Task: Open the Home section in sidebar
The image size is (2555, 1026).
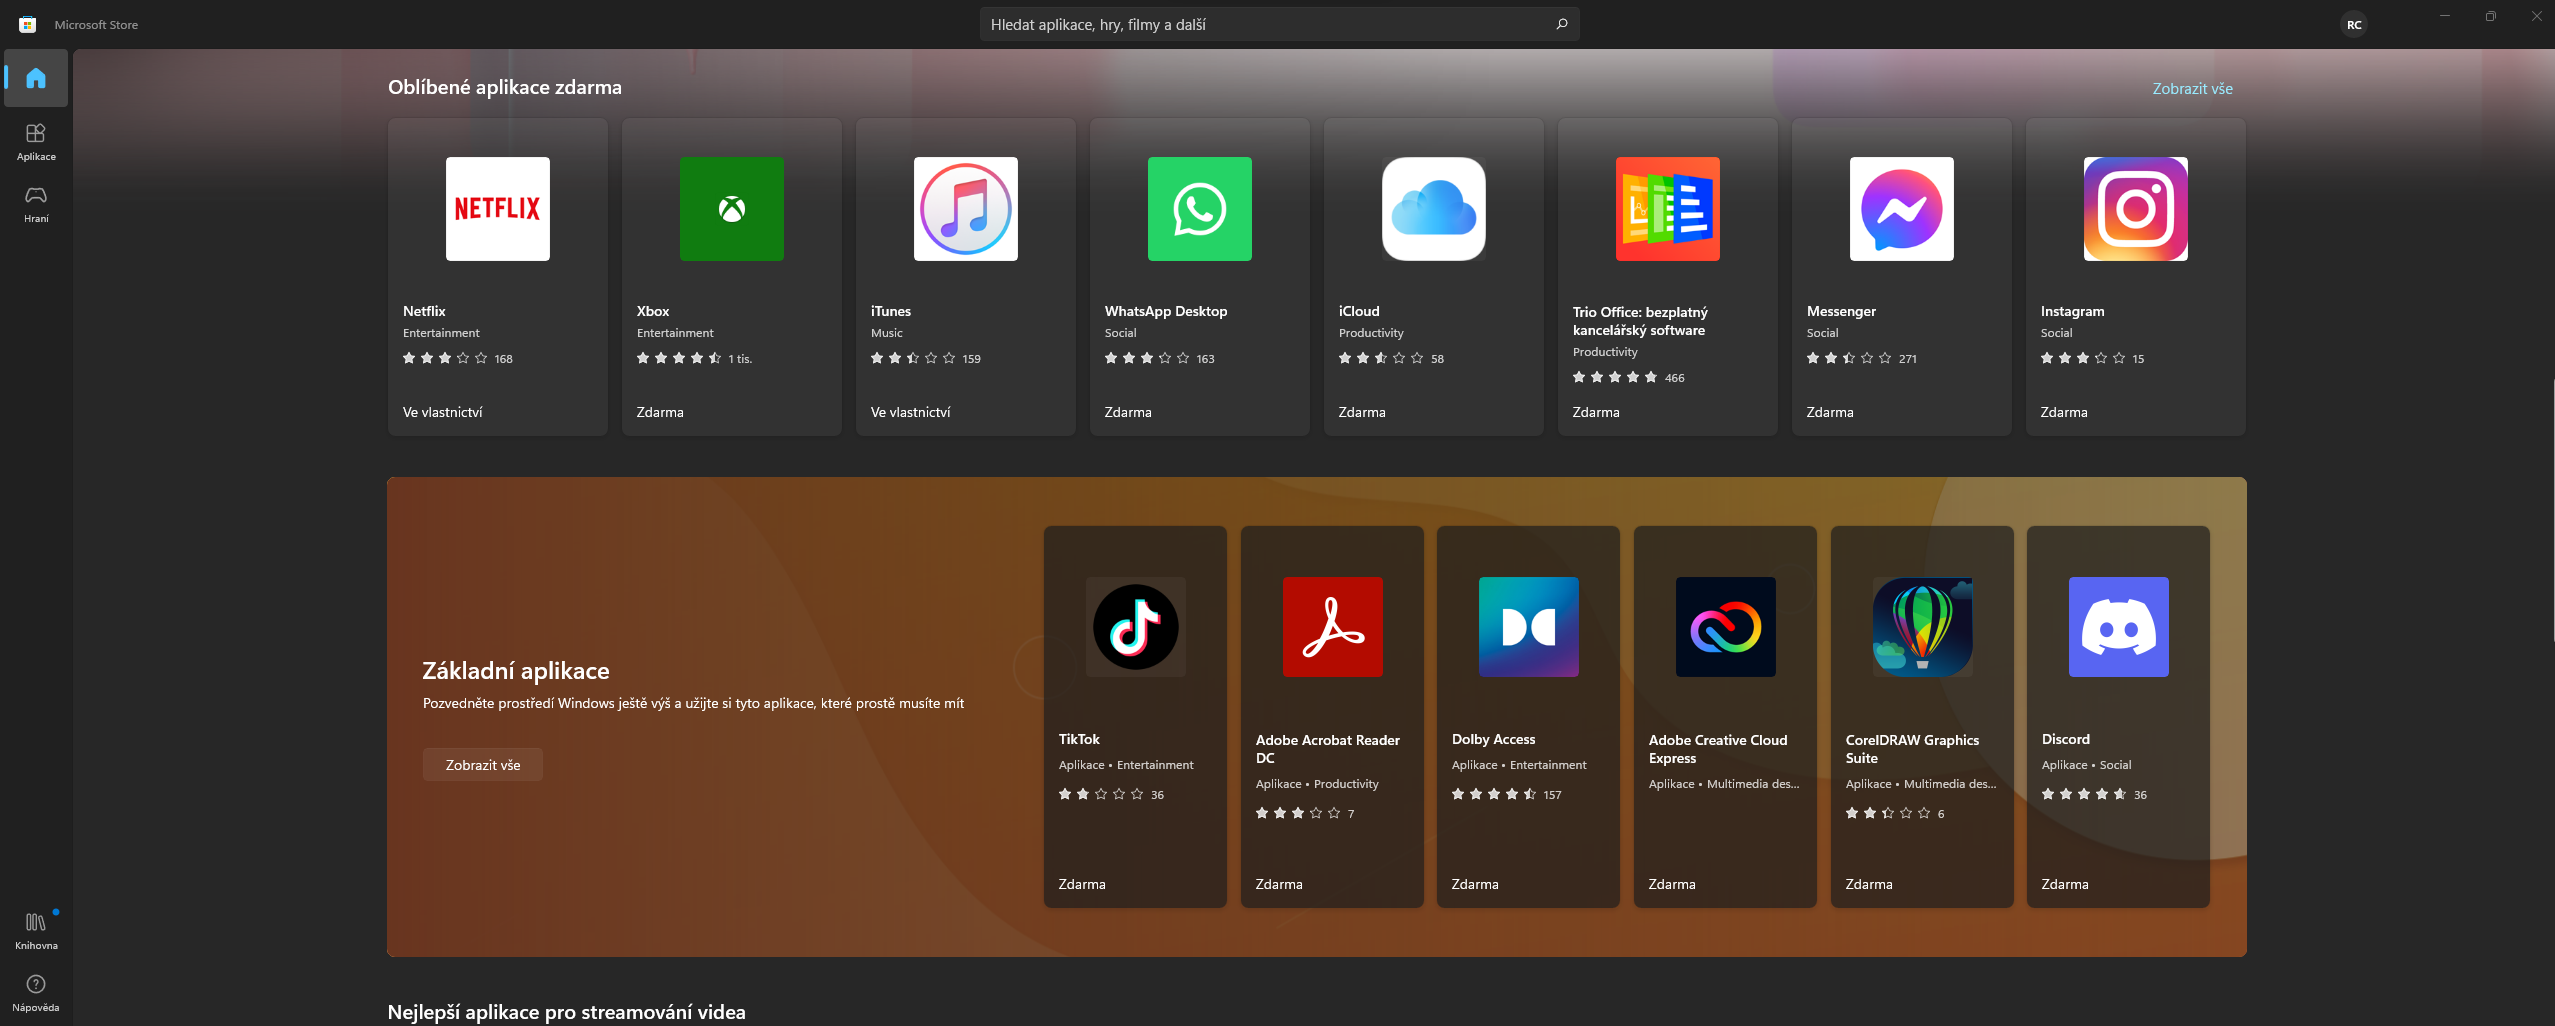Action: (x=36, y=78)
